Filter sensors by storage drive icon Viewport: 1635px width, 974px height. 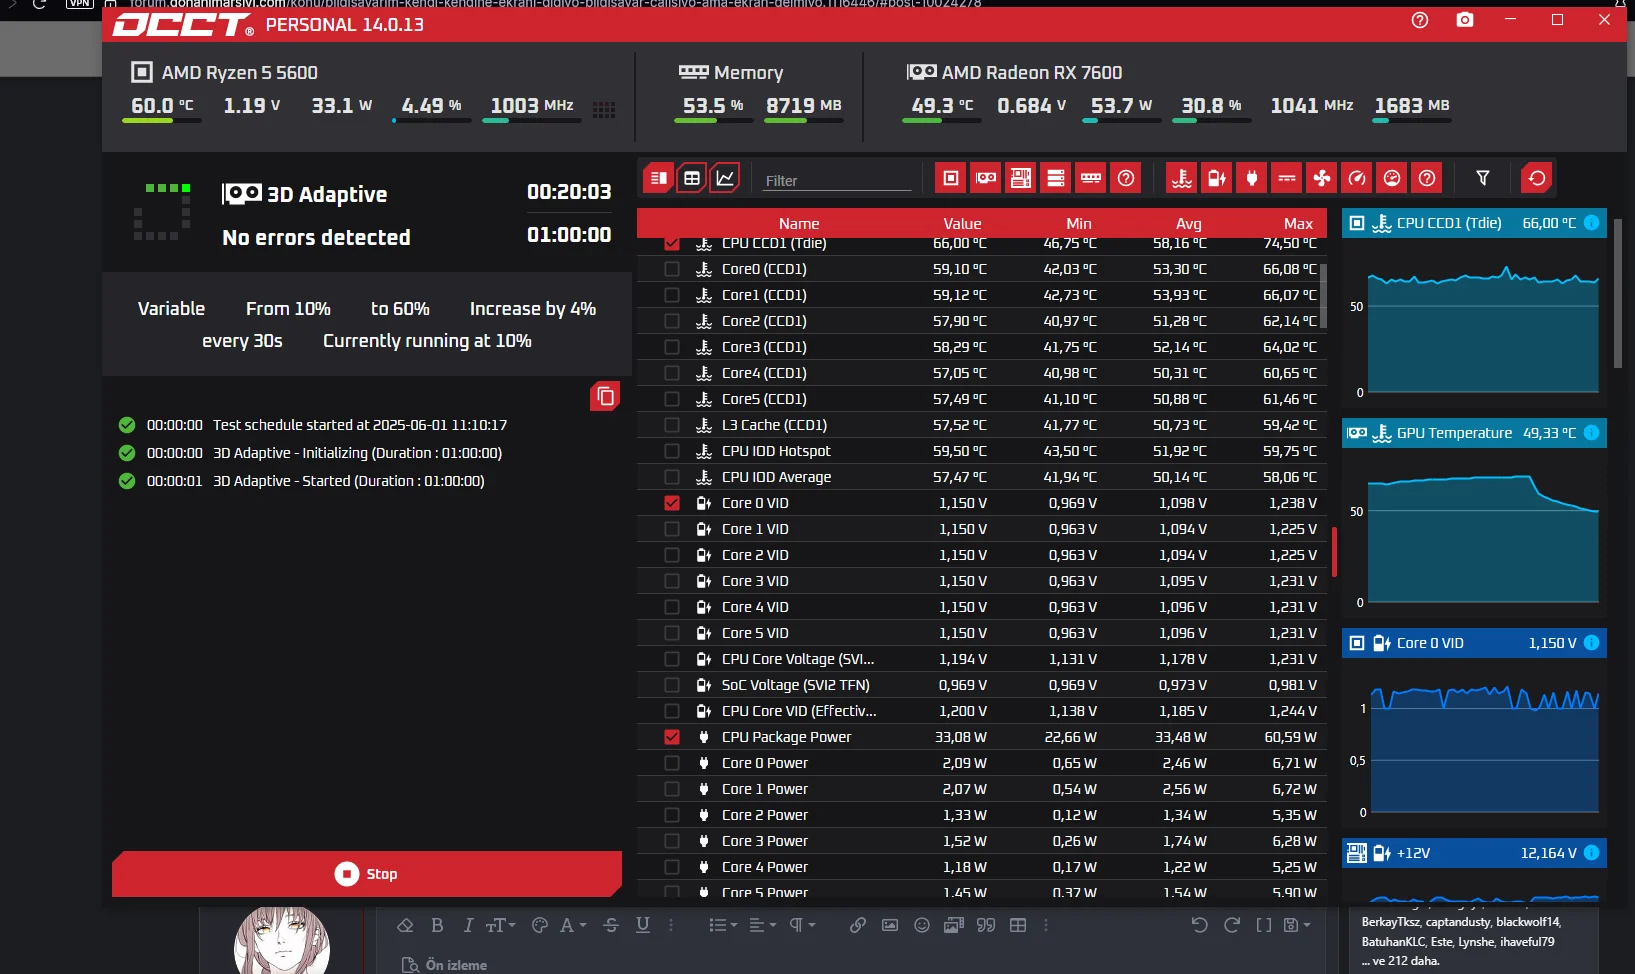1056,178
